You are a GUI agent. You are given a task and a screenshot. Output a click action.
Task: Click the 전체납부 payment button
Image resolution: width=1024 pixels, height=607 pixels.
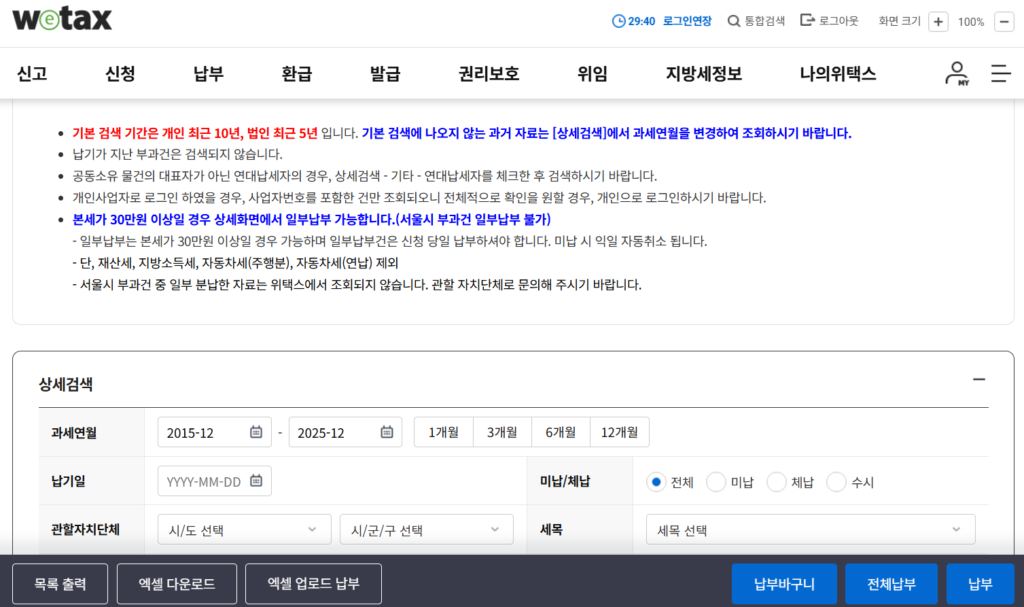891,583
